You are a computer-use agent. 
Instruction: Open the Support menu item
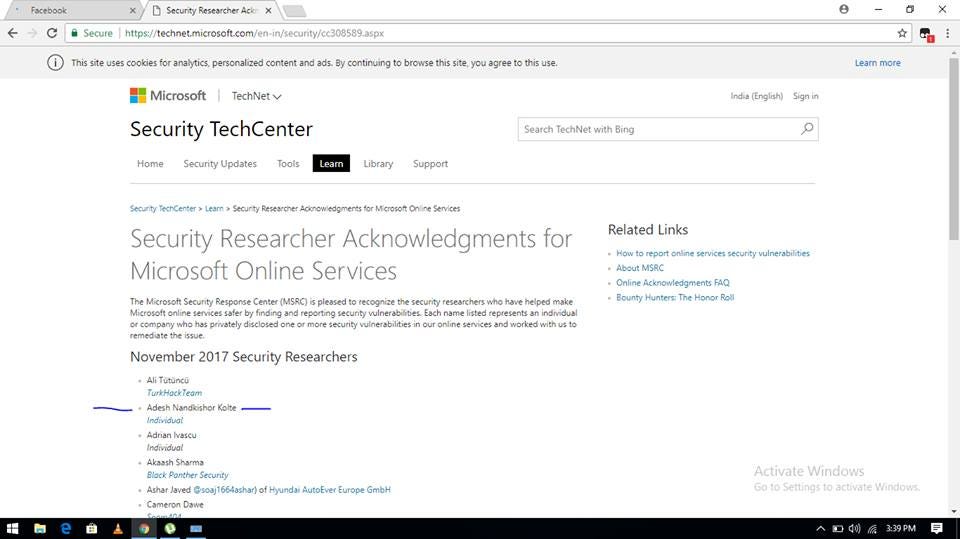pyautogui.click(x=430, y=164)
